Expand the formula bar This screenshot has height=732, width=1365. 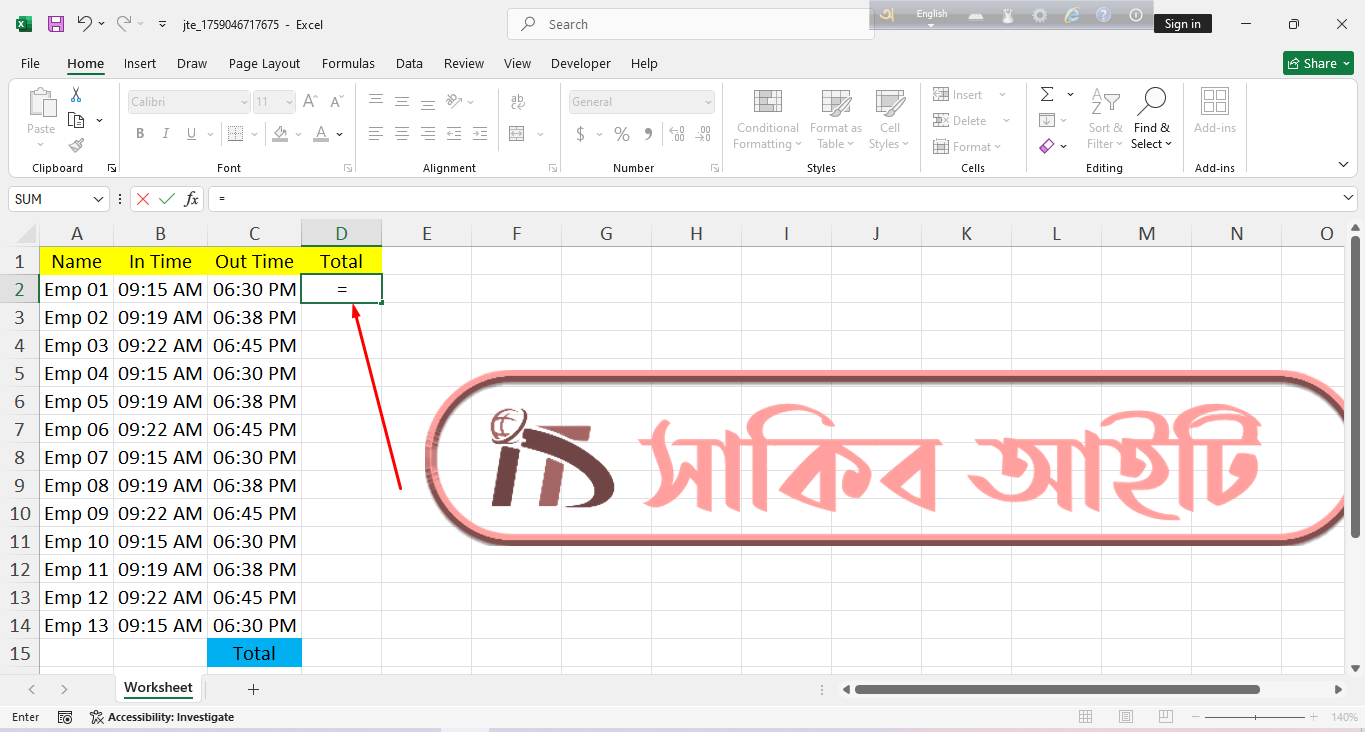pos(1349,199)
